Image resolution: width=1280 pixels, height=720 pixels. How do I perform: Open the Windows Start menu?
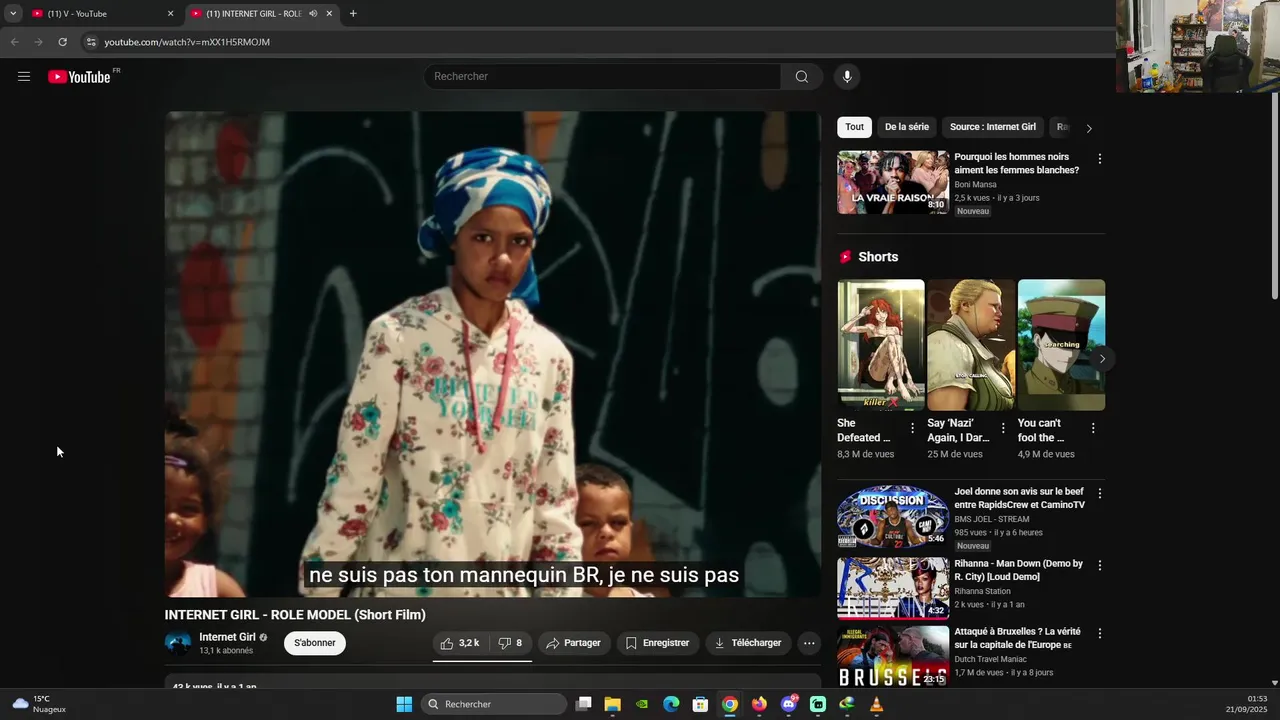[404, 704]
